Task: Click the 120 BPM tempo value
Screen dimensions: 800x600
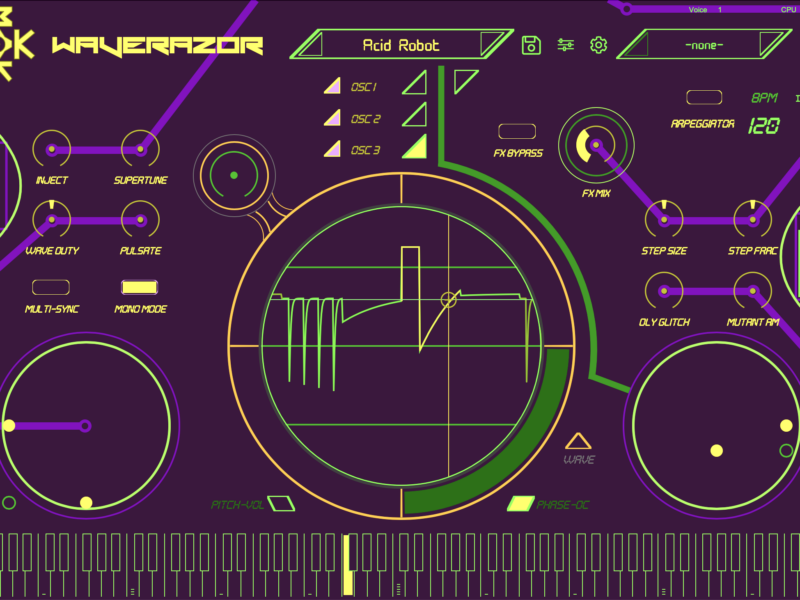Action: pyautogui.click(x=764, y=126)
